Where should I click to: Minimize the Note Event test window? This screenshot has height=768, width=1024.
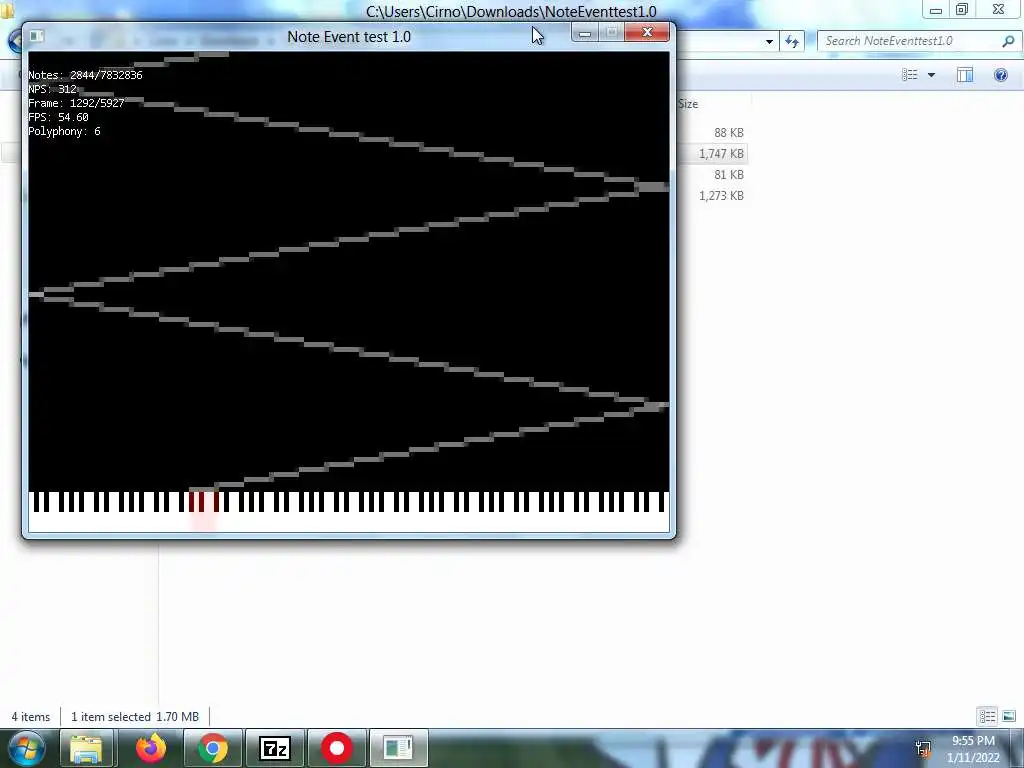point(585,33)
